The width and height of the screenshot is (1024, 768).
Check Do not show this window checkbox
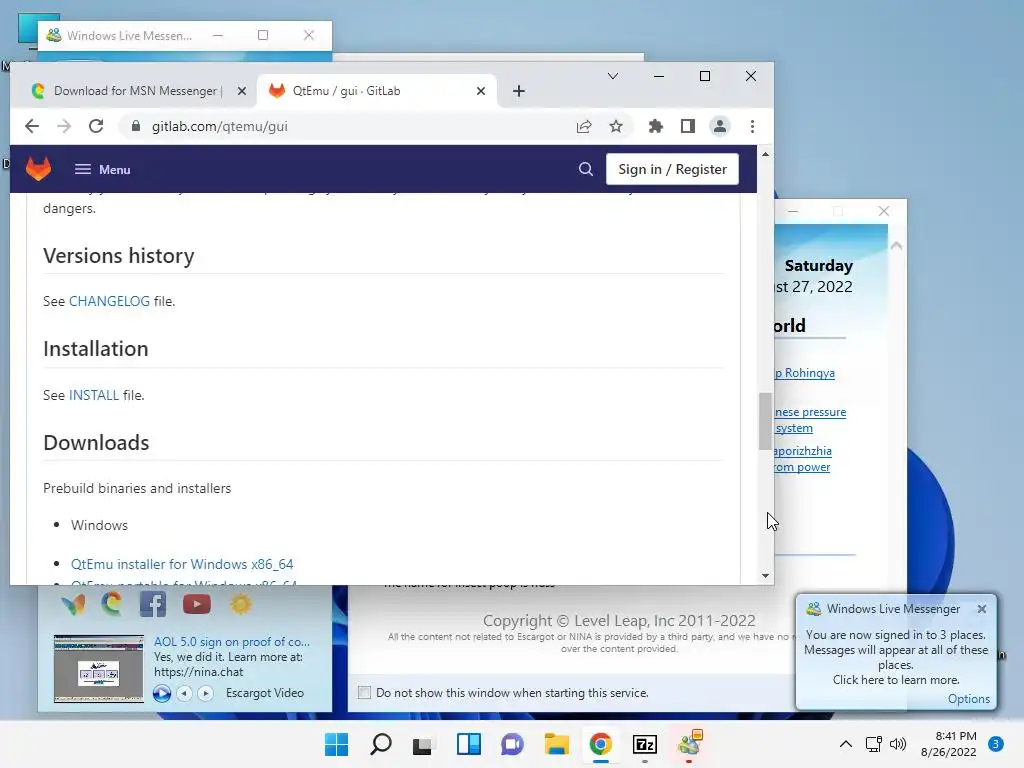(364, 692)
